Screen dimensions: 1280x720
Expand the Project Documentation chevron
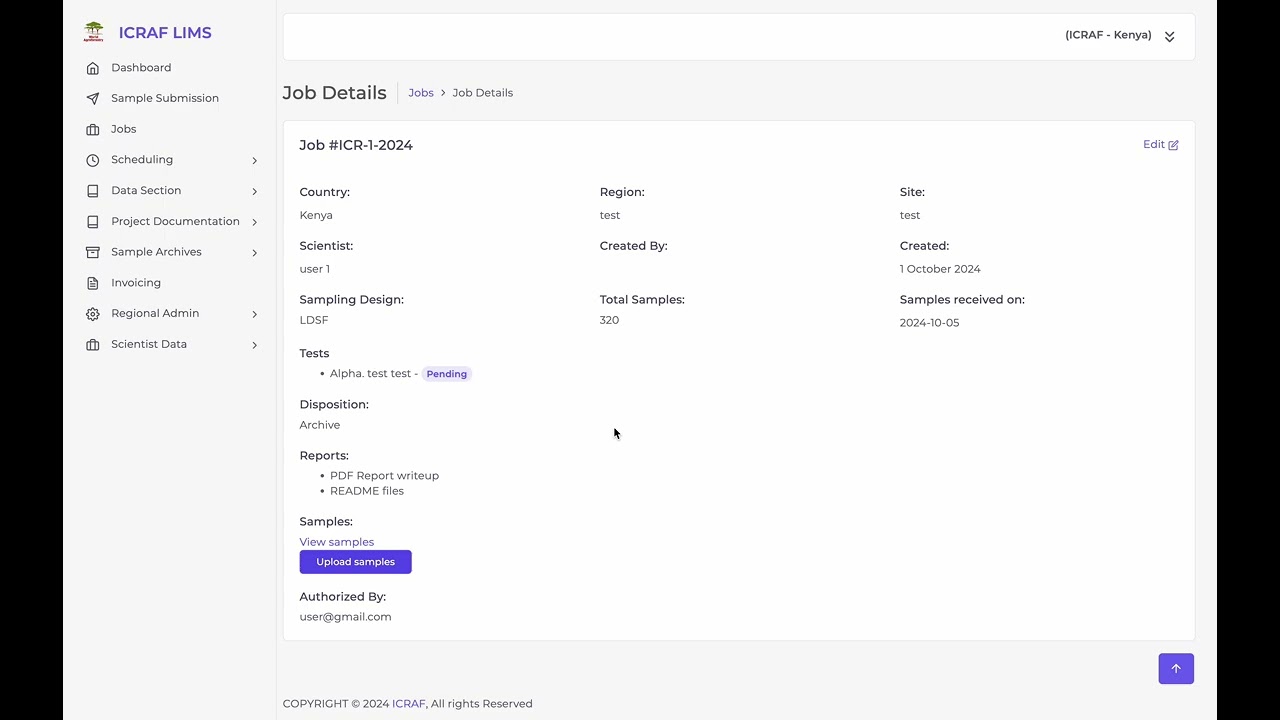tap(254, 222)
